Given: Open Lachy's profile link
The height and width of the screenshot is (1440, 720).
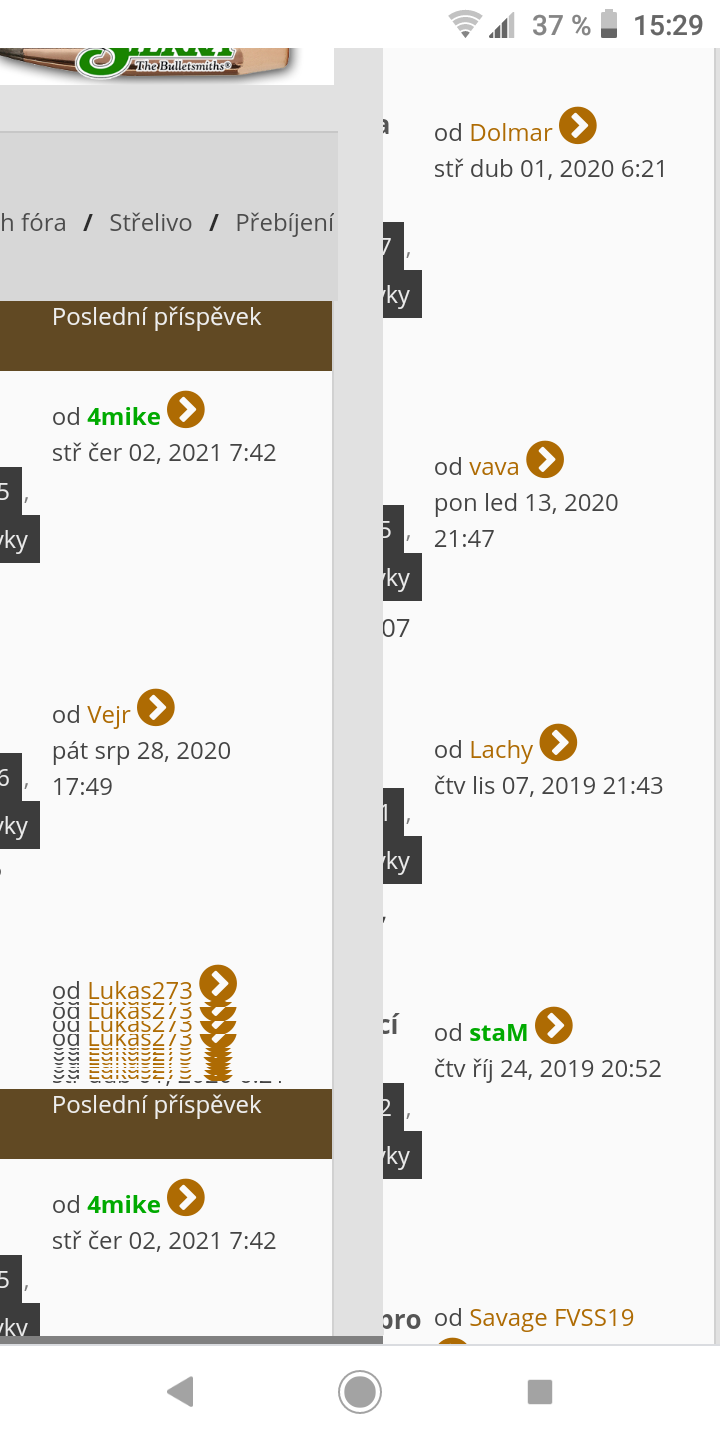Looking at the screenshot, I should pyautogui.click(x=501, y=750).
